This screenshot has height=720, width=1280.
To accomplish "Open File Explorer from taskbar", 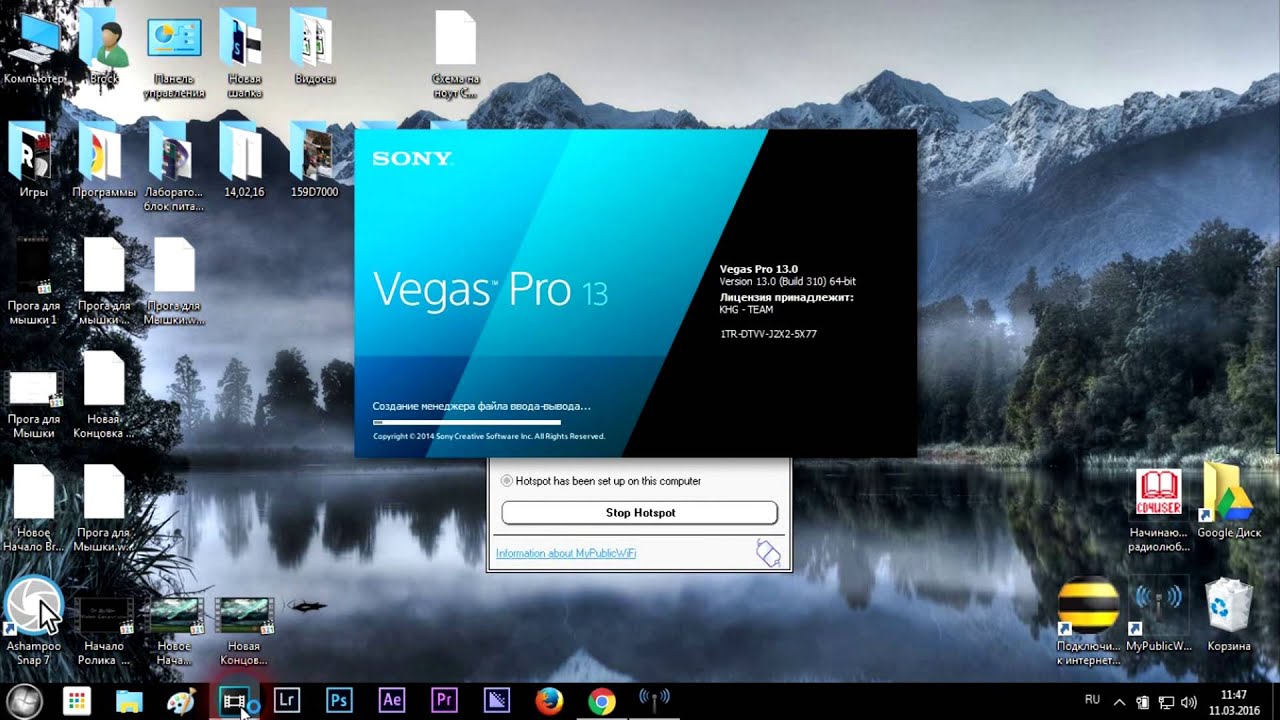I will click(x=129, y=702).
